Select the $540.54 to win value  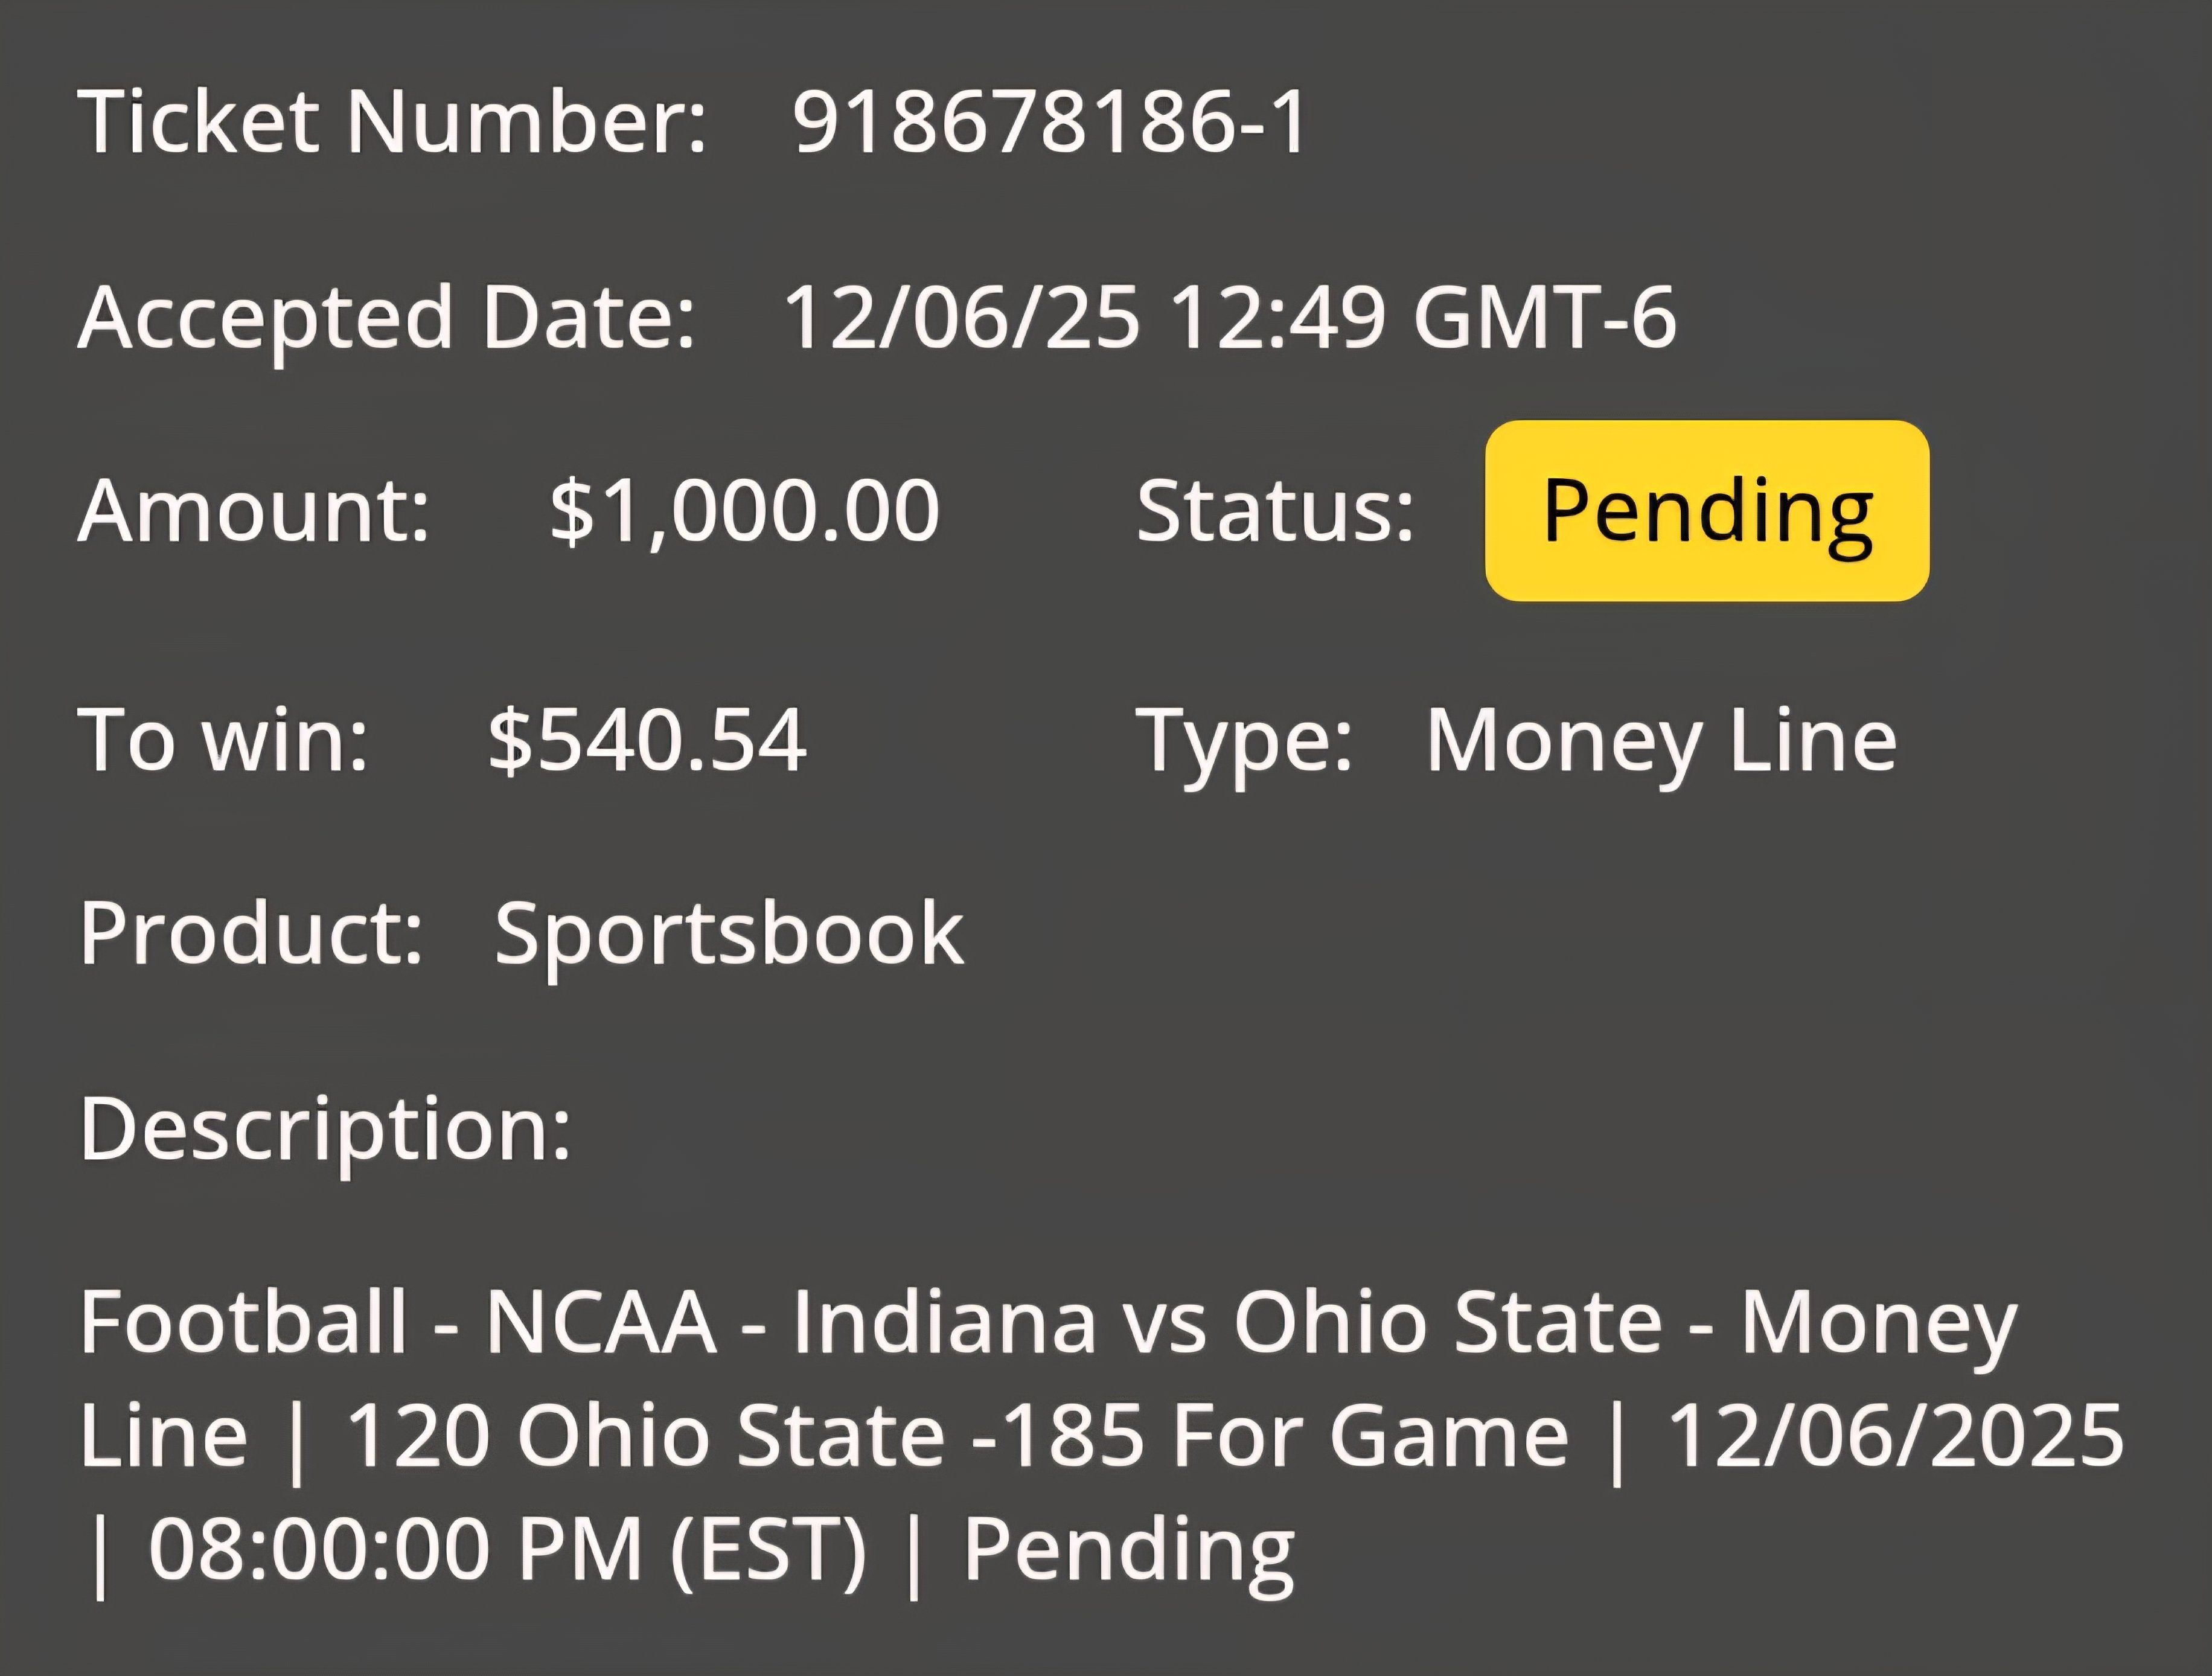coord(647,740)
